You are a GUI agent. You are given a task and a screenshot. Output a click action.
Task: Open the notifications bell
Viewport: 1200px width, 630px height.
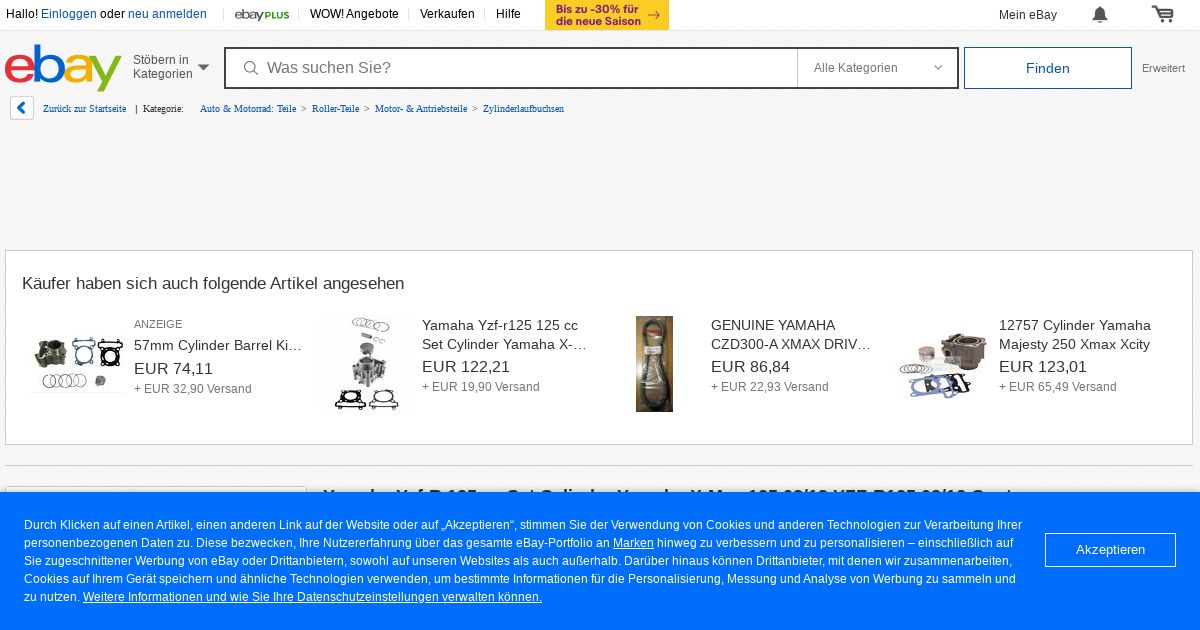coord(1100,14)
